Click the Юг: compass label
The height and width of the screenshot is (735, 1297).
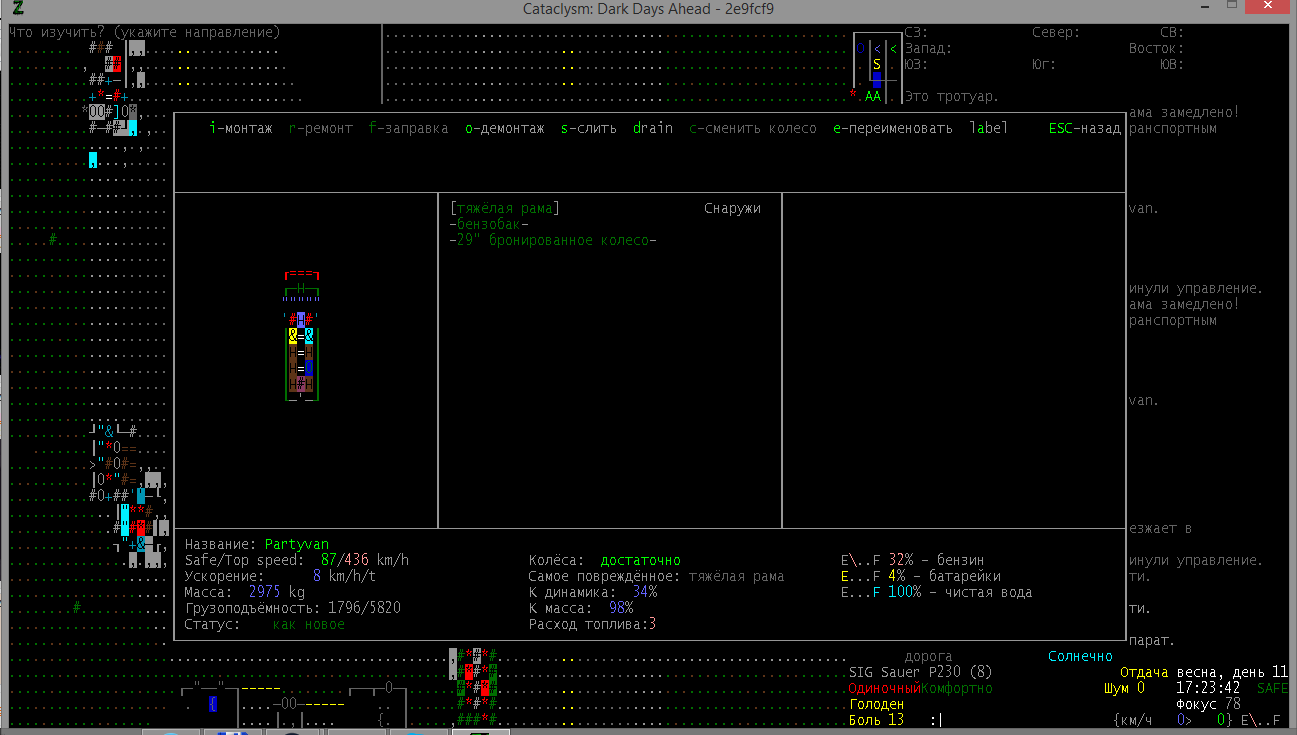1045,64
